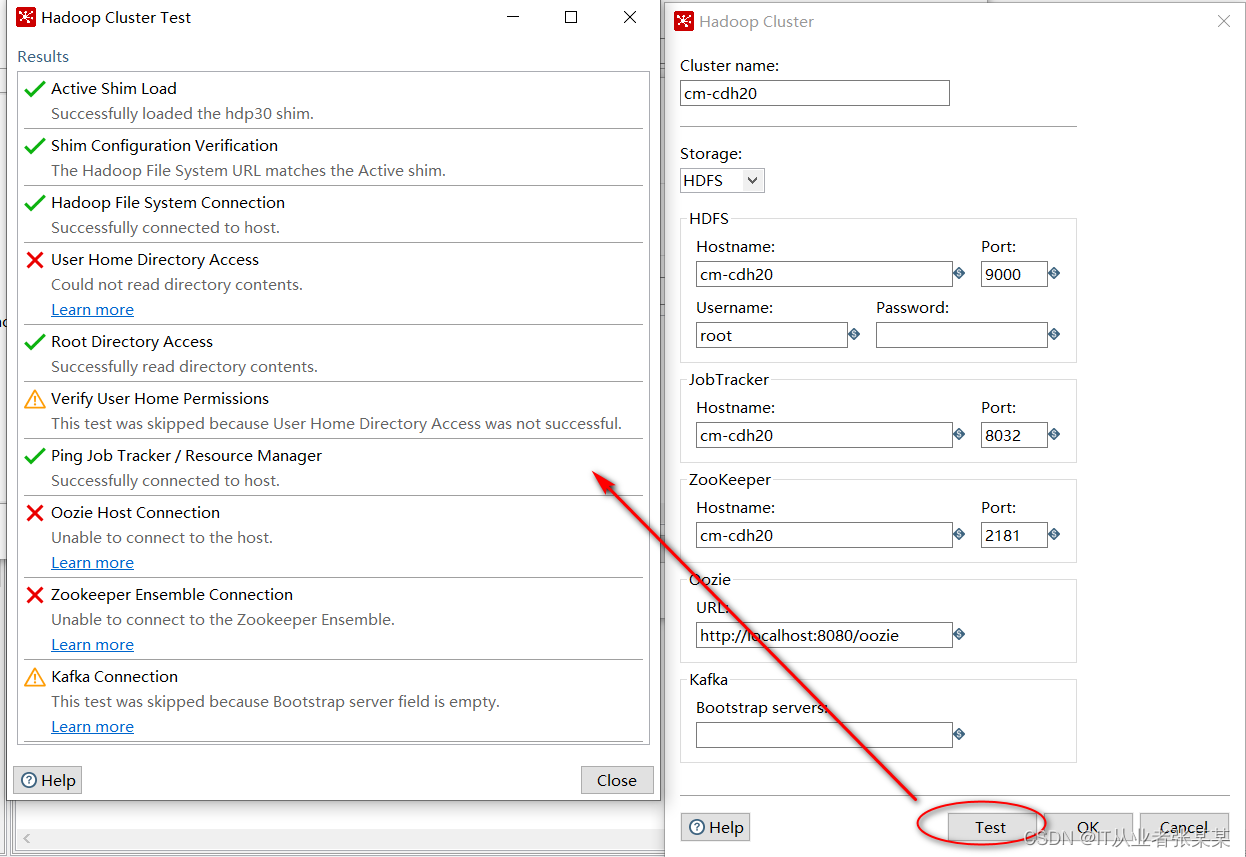The image size is (1246, 857).
Task: Click red X icon for Zookeeper Ensemble Connection
Action: pos(35,595)
